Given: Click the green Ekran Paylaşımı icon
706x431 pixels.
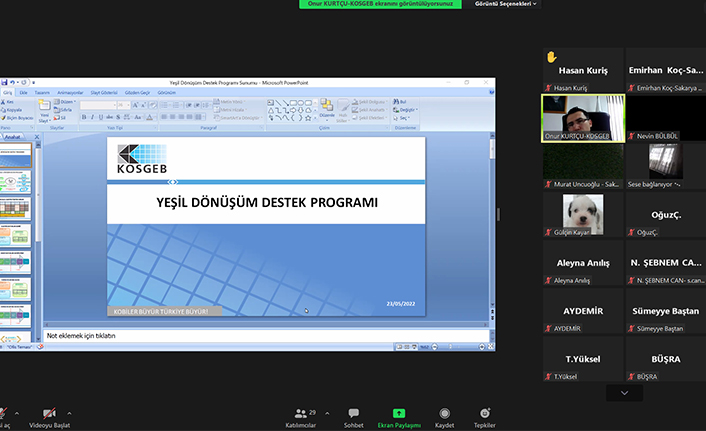Looking at the screenshot, I should [x=399, y=412].
